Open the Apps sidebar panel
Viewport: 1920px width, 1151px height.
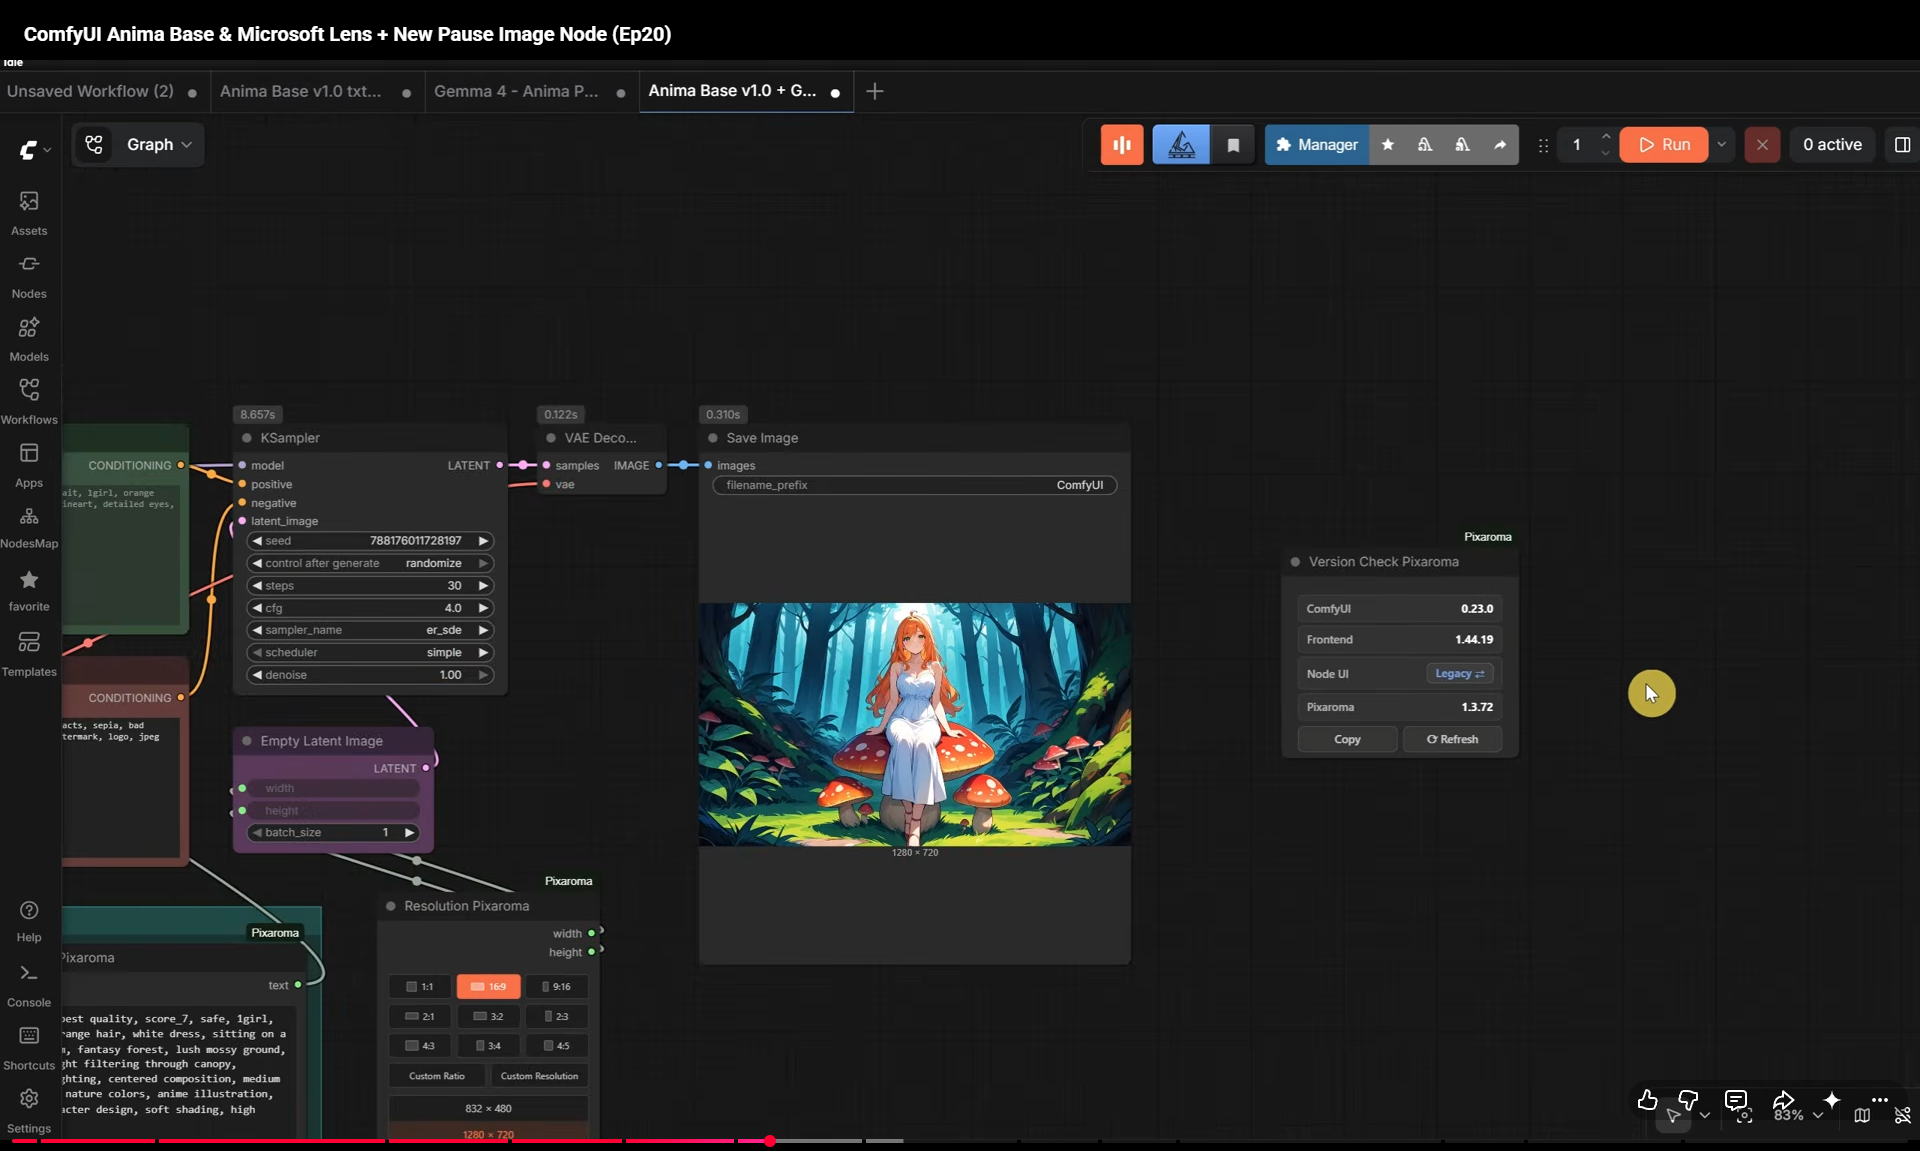[29, 465]
